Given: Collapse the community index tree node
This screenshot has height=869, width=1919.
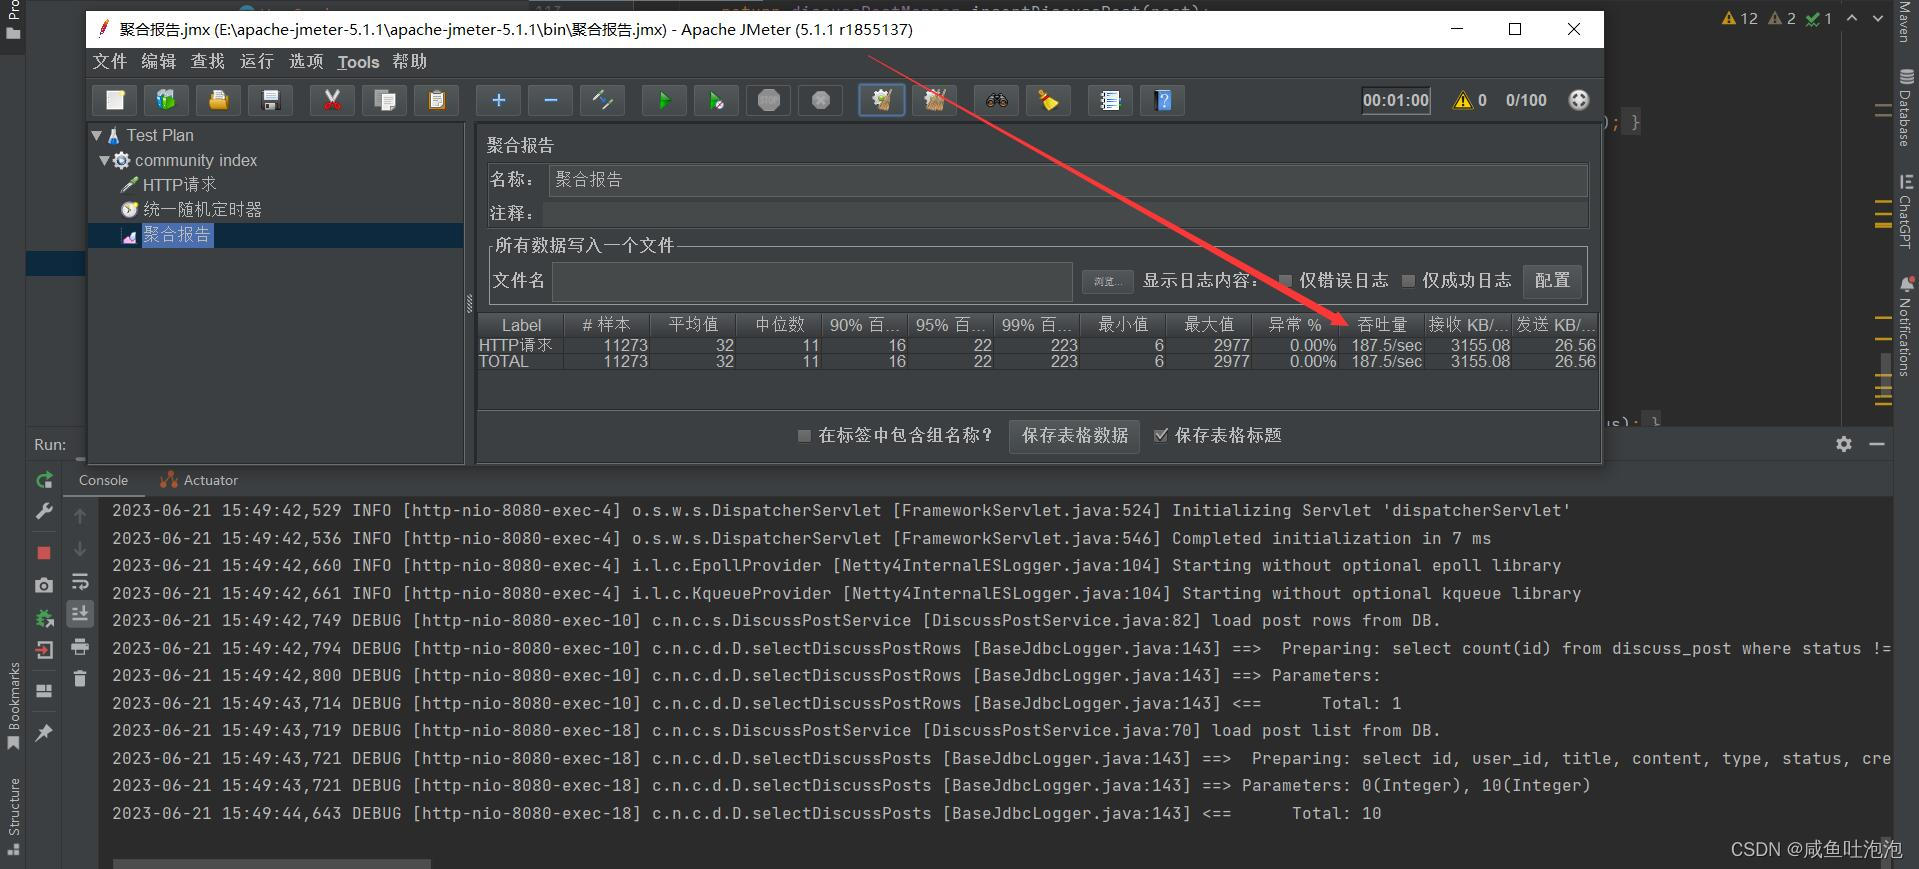Looking at the screenshot, I should [x=104, y=160].
